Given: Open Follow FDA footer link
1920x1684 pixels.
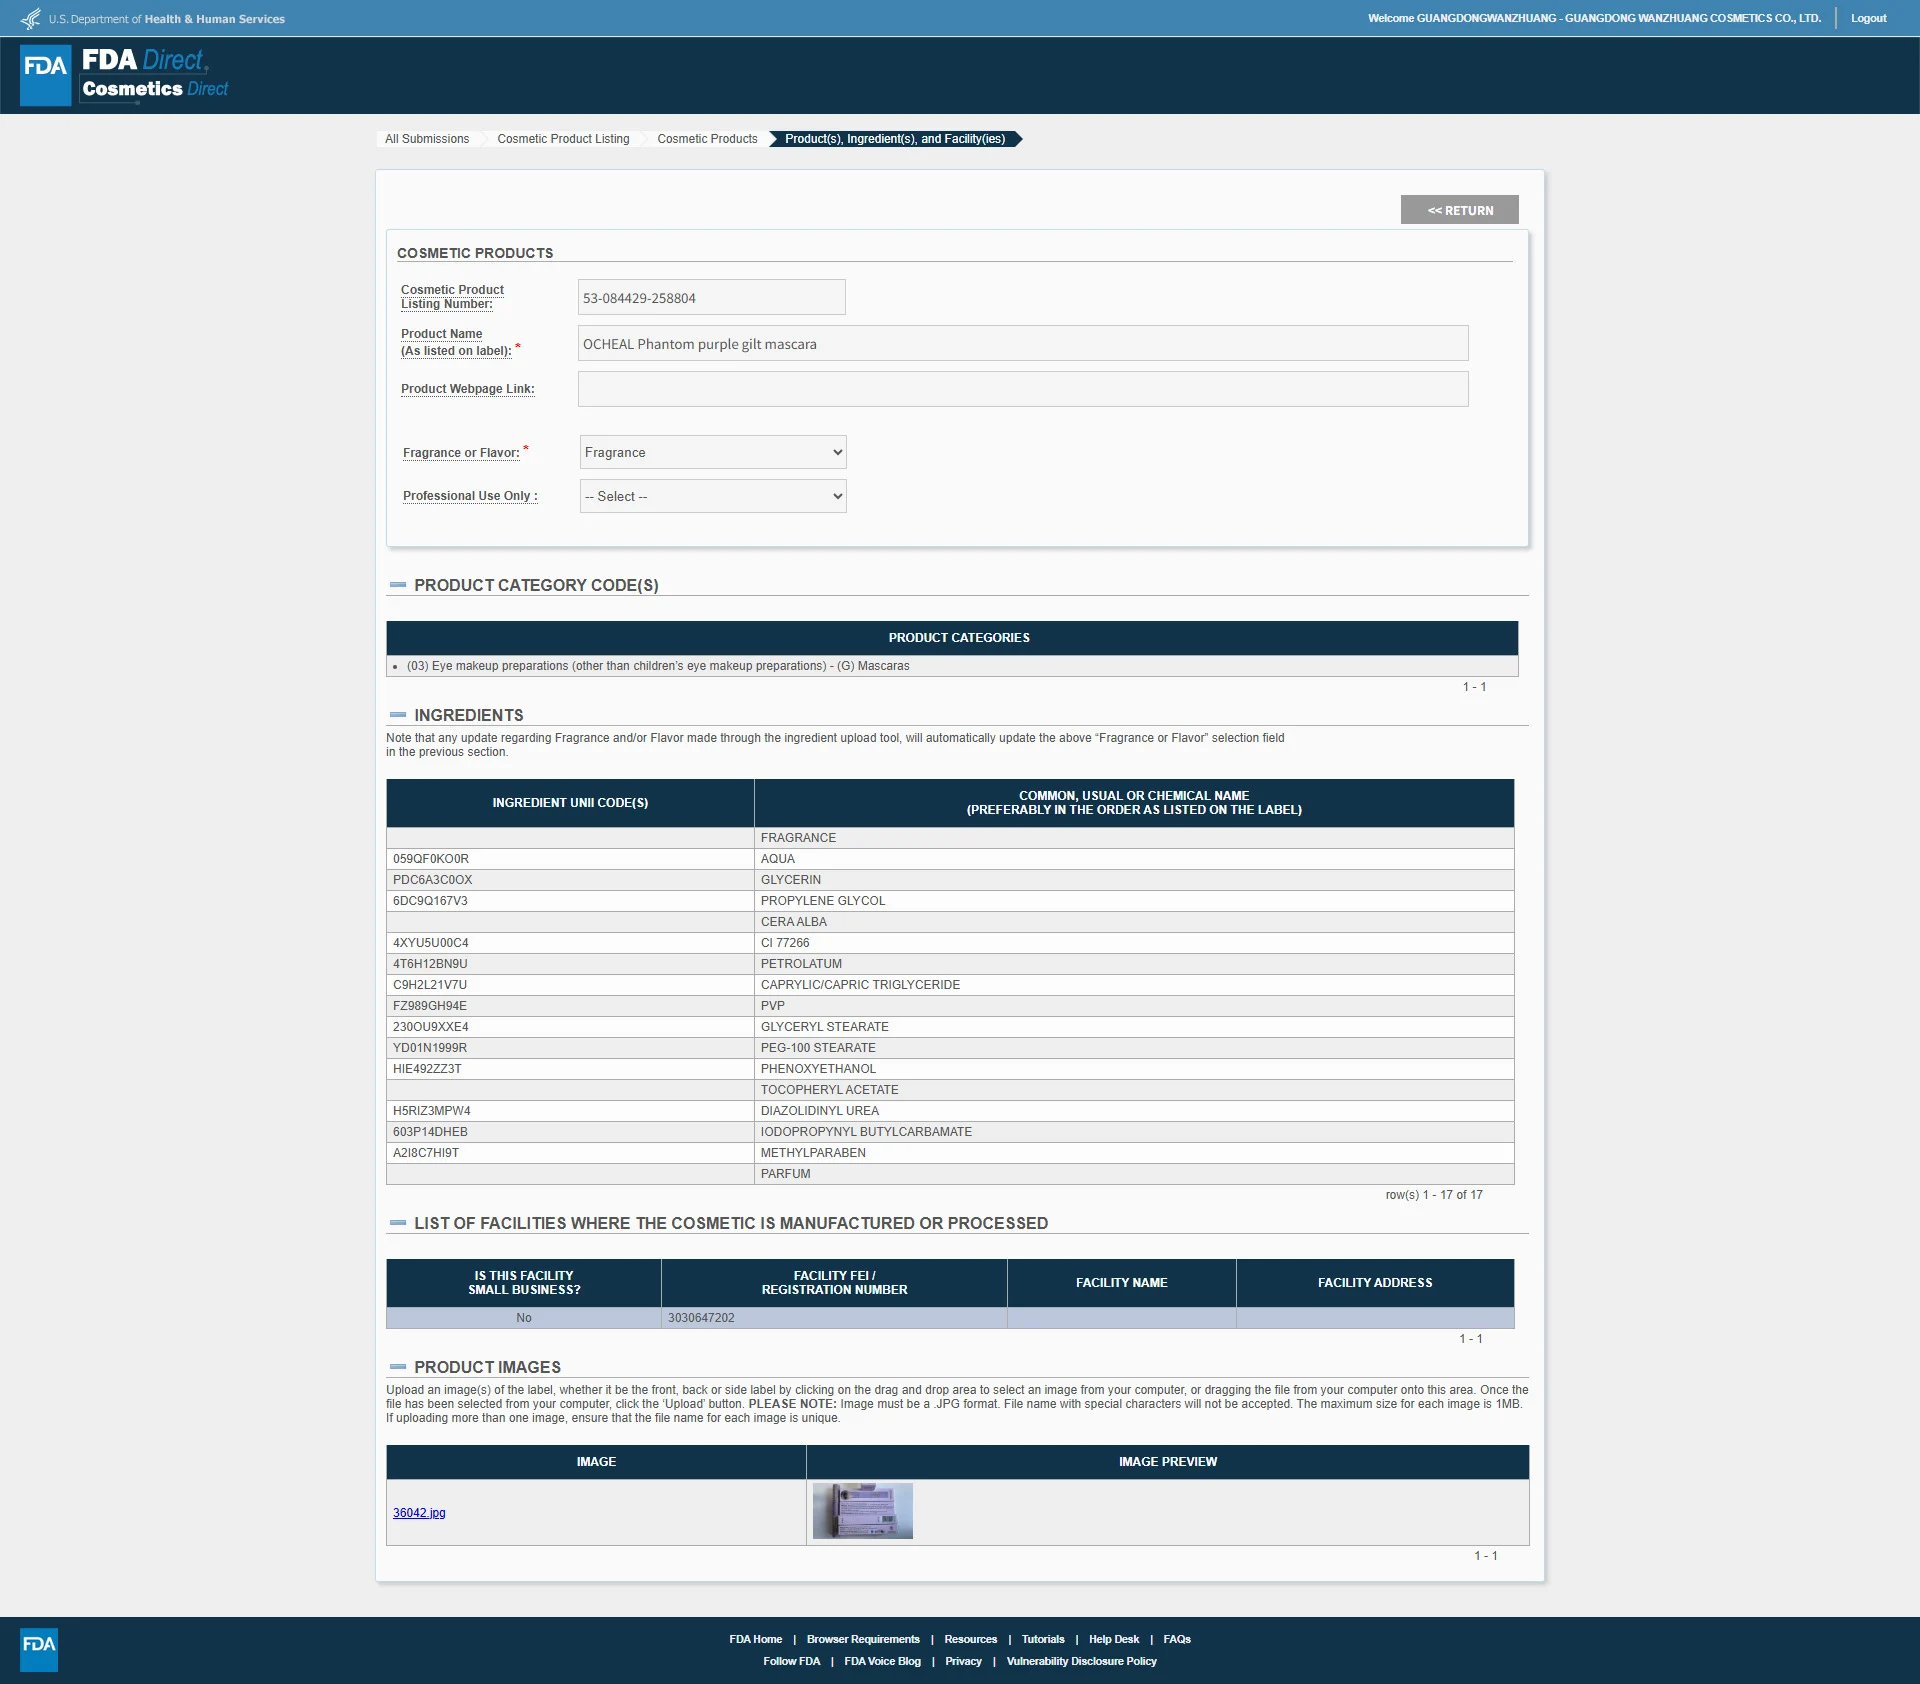Looking at the screenshot, I should [791, 1661].
